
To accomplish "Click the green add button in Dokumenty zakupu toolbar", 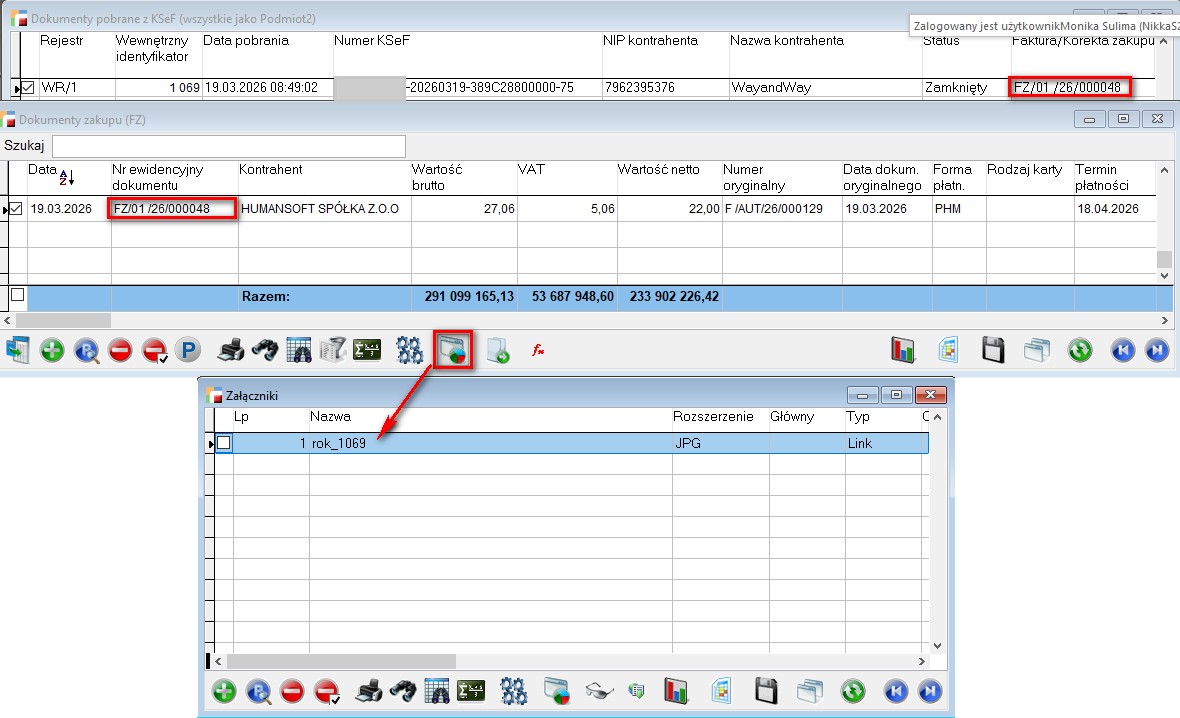I will [52, 351].
